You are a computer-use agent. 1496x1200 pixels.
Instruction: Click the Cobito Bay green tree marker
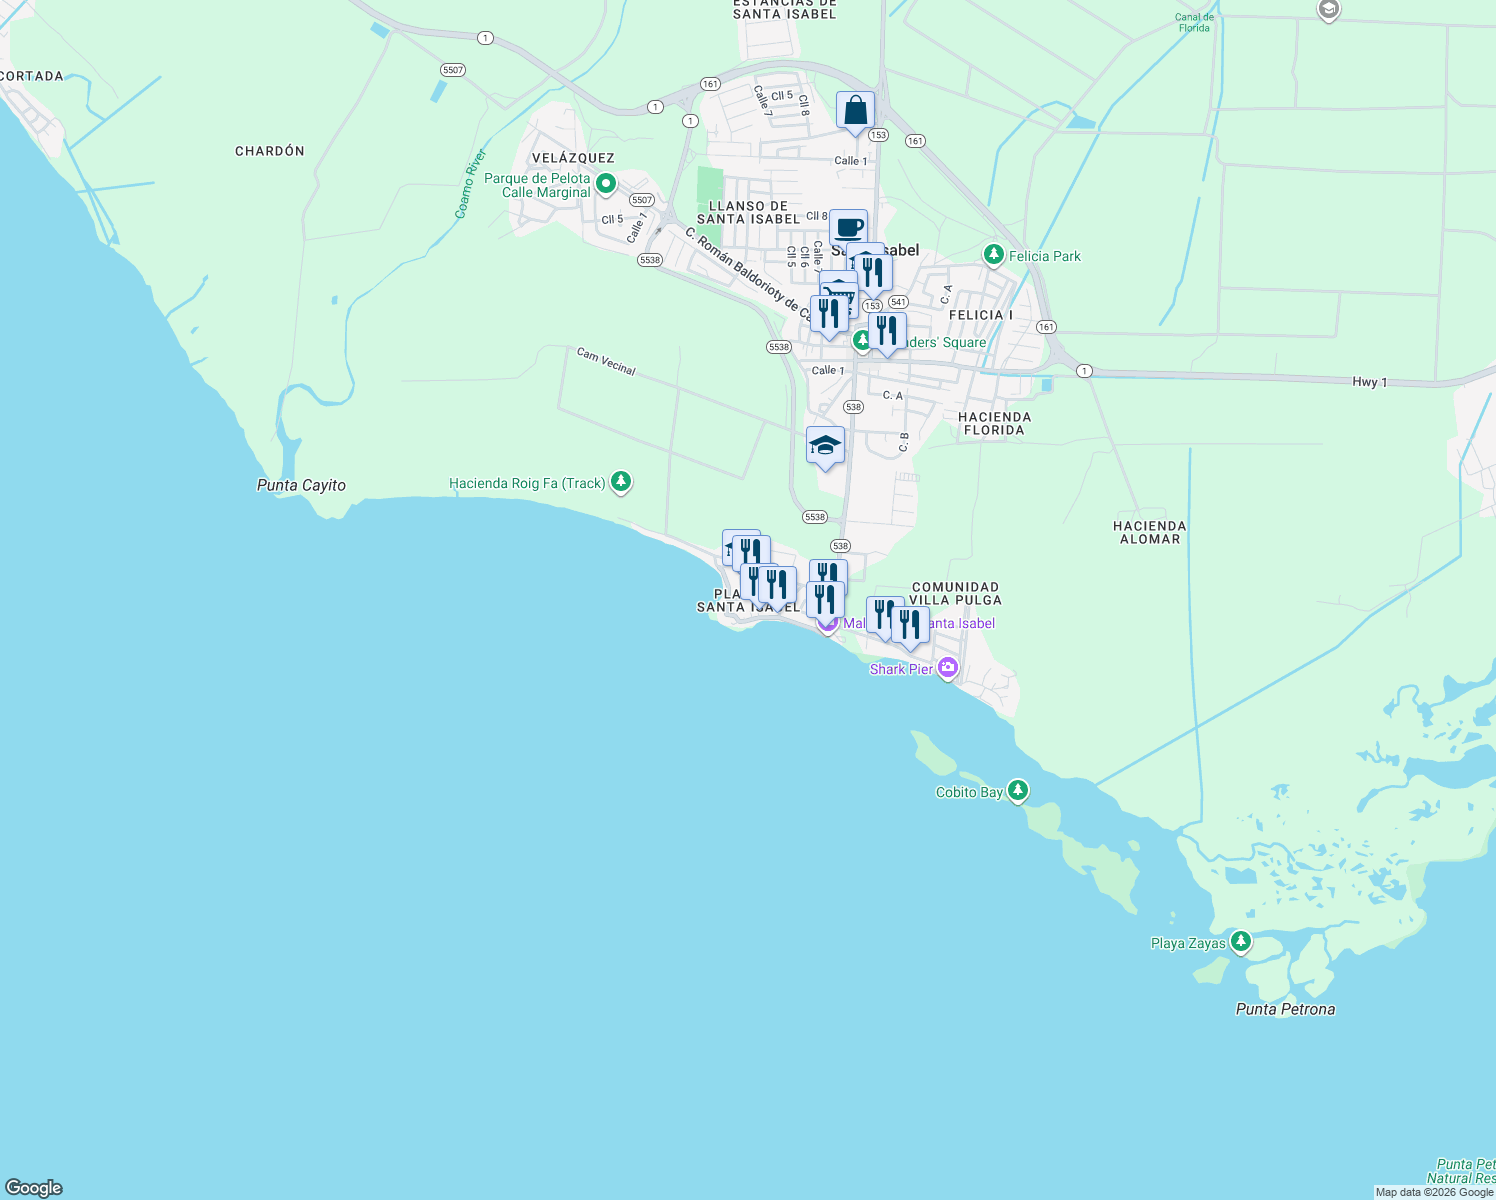coord(1018,791)
